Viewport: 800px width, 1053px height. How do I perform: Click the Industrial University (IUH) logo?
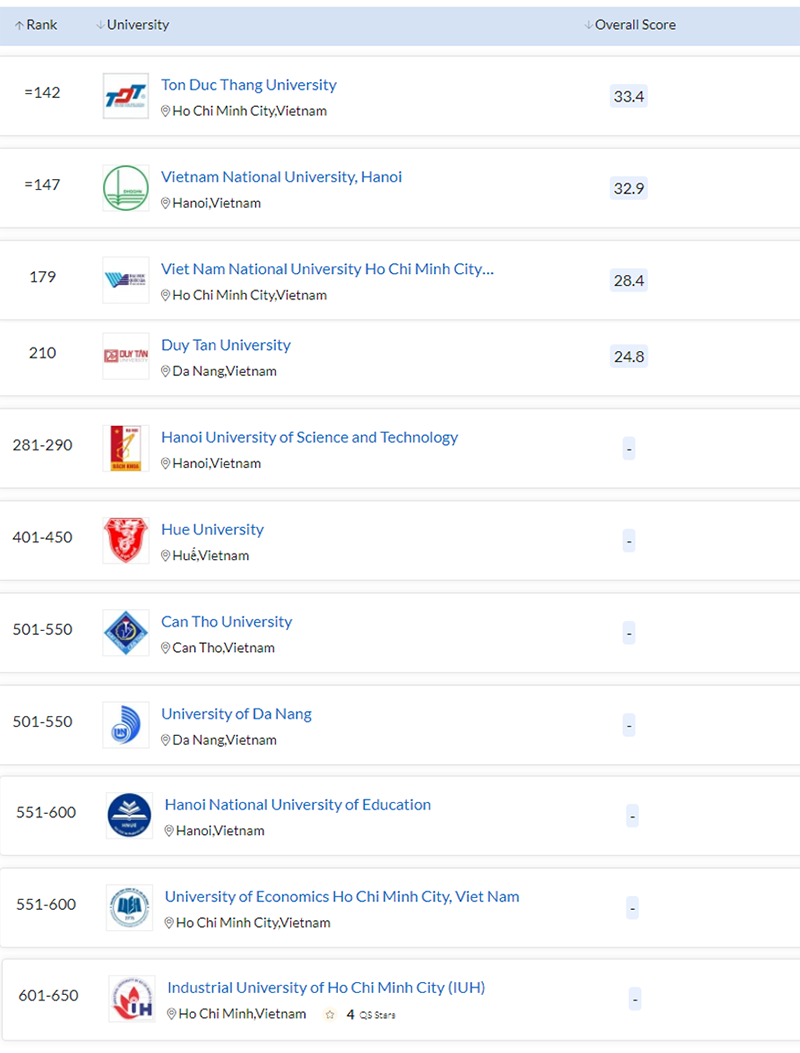coord(131,999)
